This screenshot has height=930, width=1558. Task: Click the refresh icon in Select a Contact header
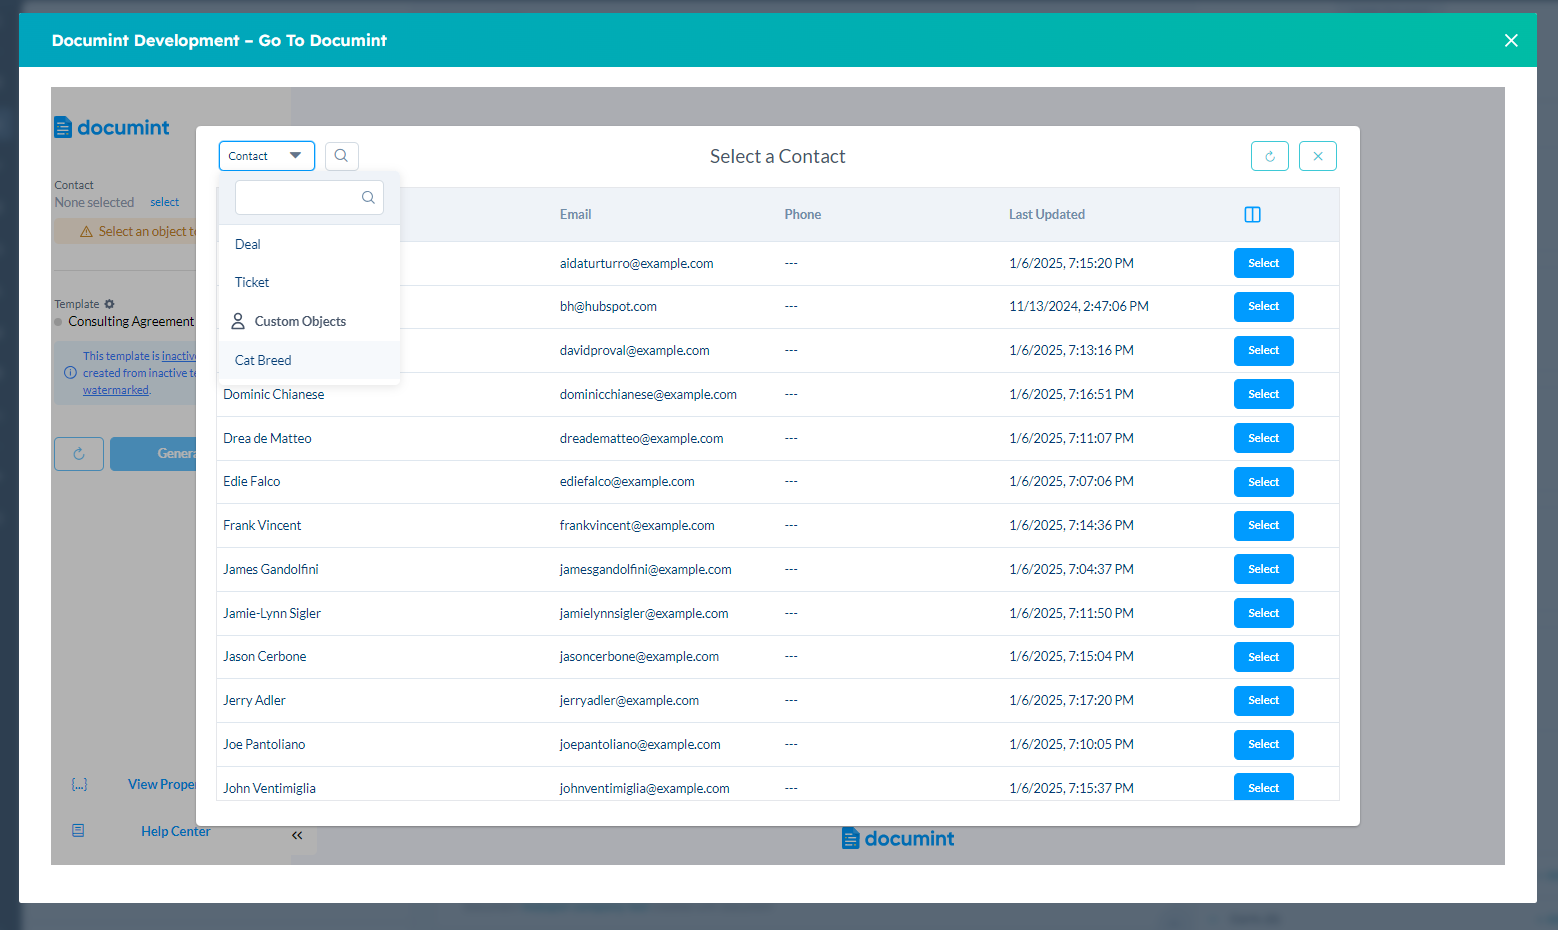1269,156
